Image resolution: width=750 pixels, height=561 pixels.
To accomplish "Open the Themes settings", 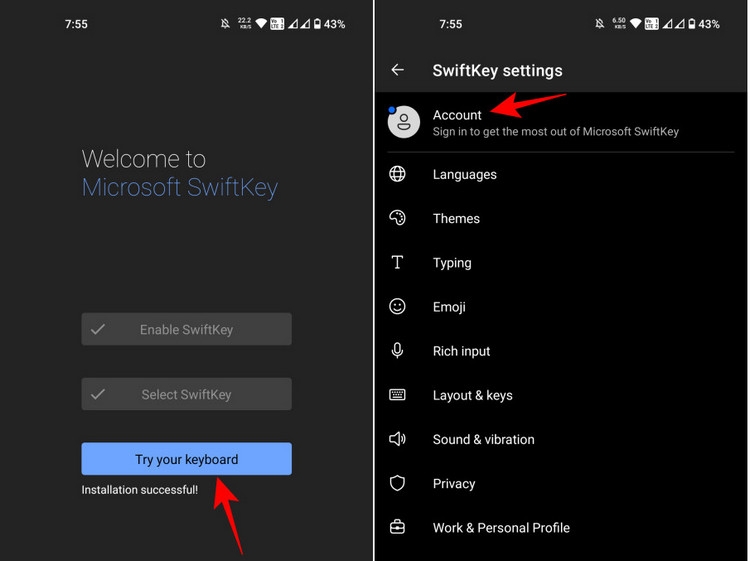I will 561,218.
